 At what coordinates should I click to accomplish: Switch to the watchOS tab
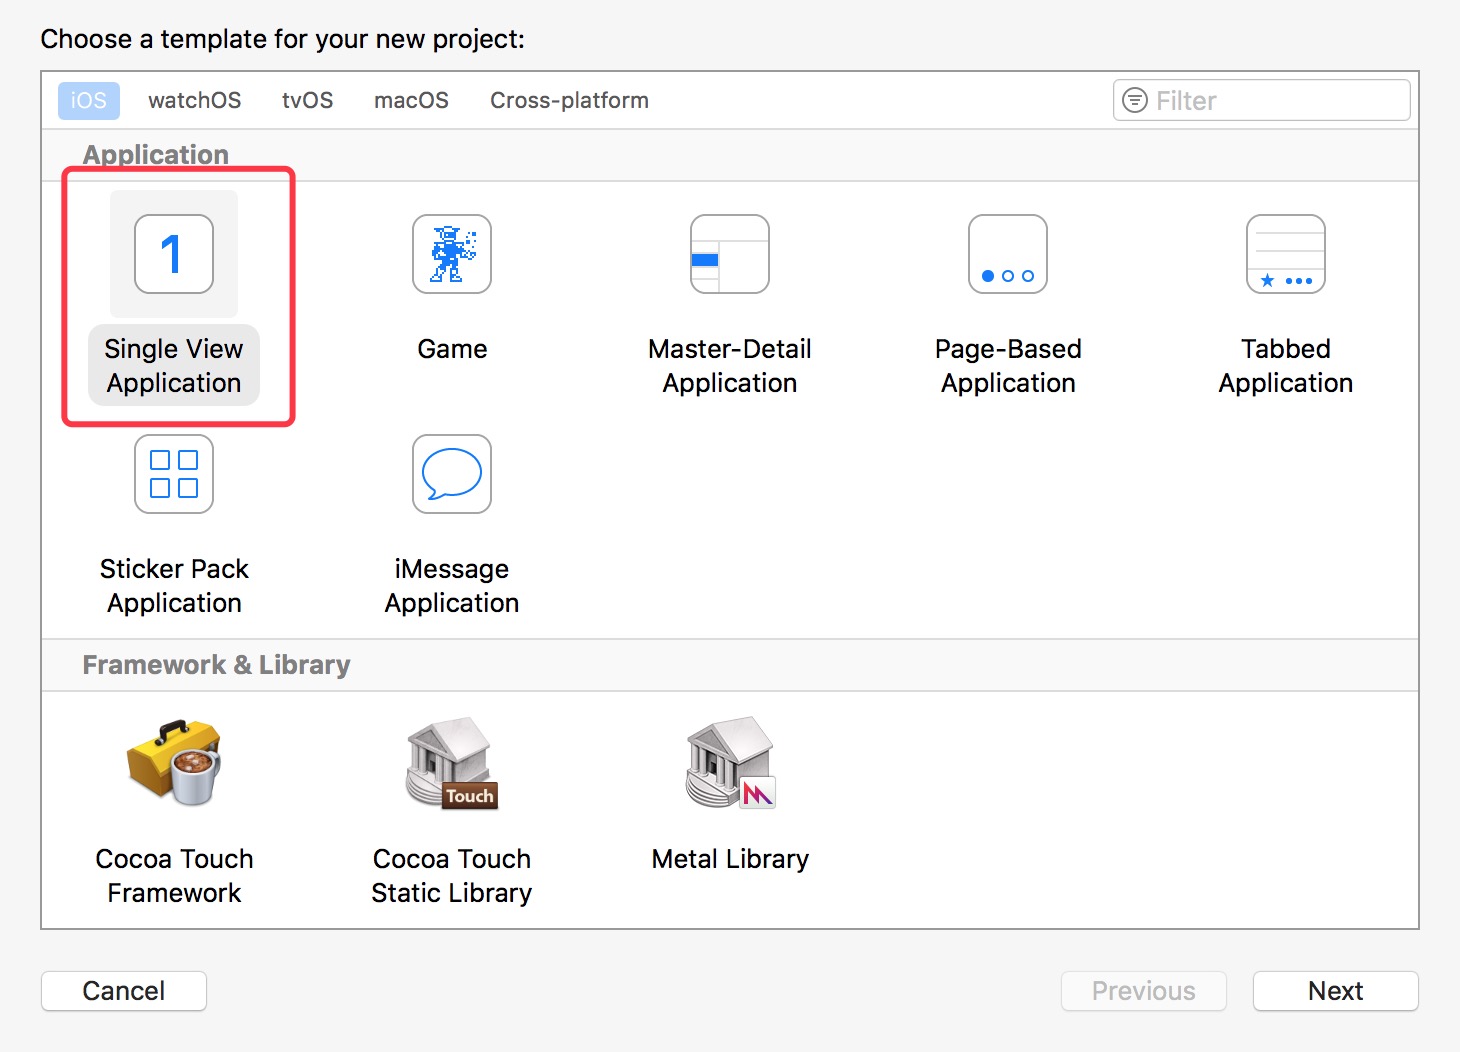(195, 100)
